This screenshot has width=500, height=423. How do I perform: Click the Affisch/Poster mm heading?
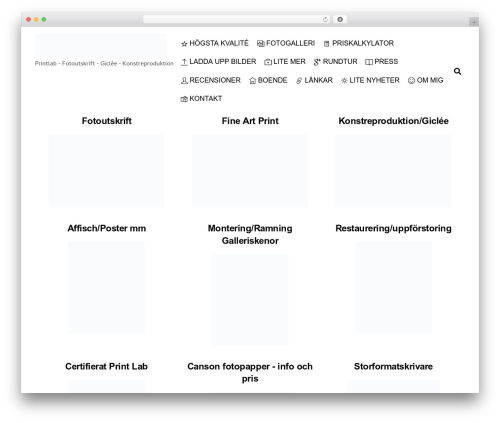[107, 228]
